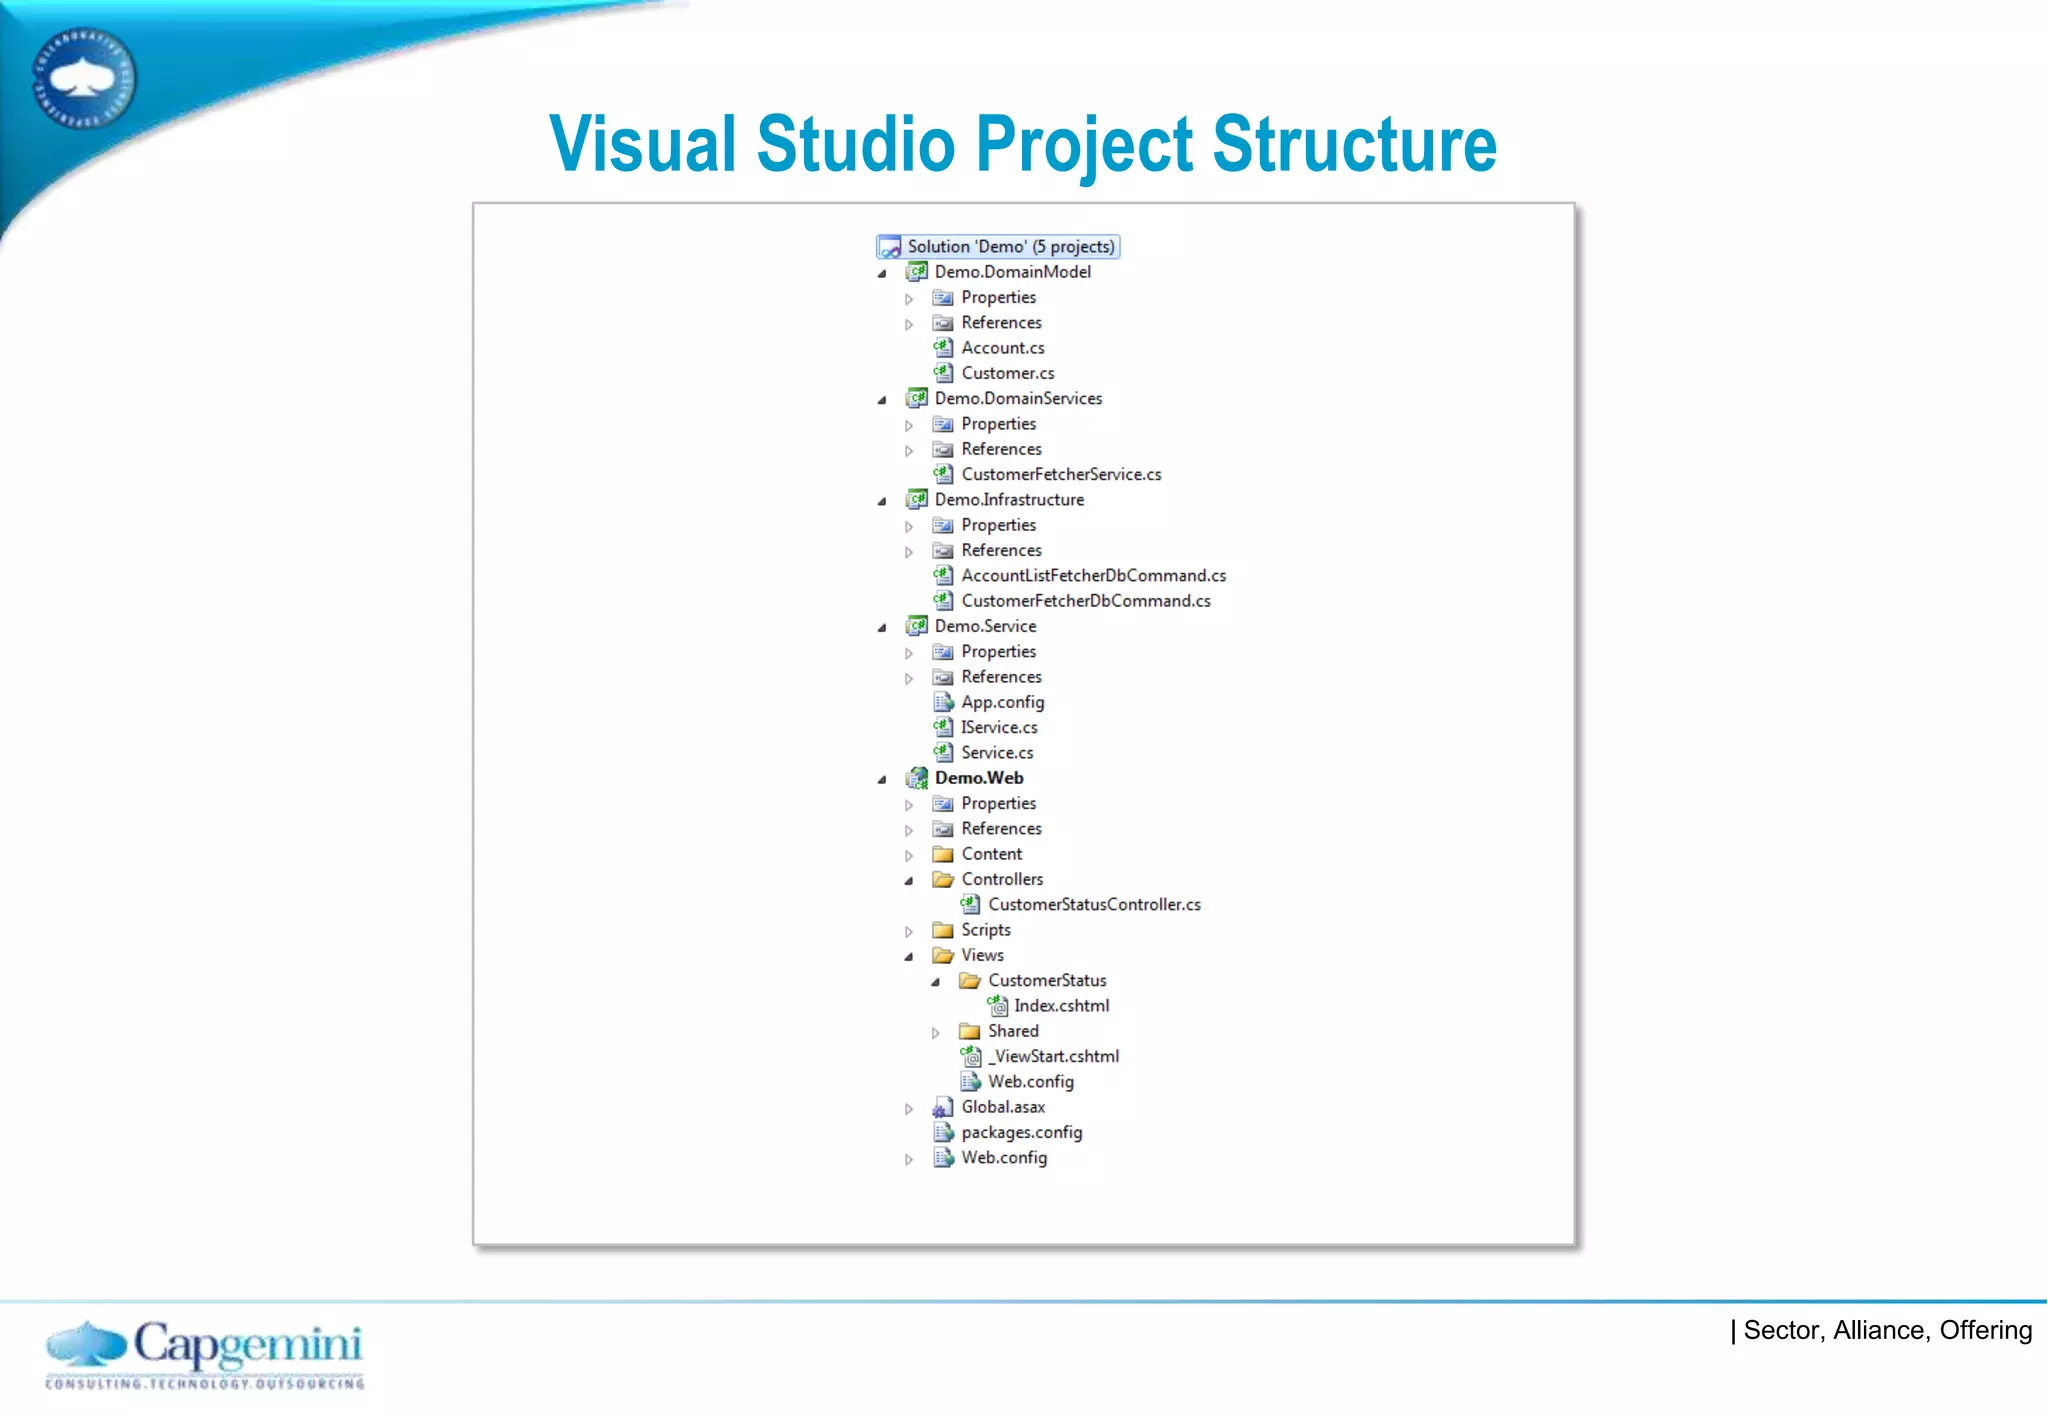Click the App.config file icon

tap(943, 702)
